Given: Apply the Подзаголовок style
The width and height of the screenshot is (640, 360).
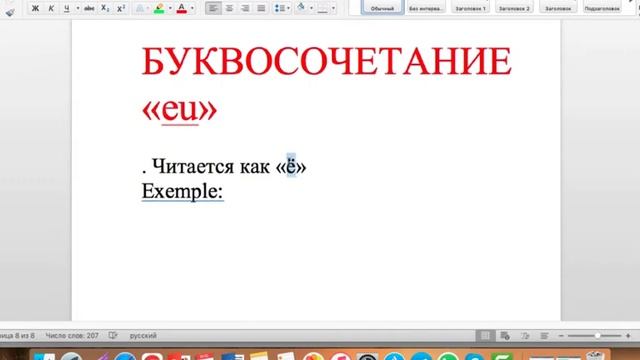Looking at the screenshot, I should [602, 7].
